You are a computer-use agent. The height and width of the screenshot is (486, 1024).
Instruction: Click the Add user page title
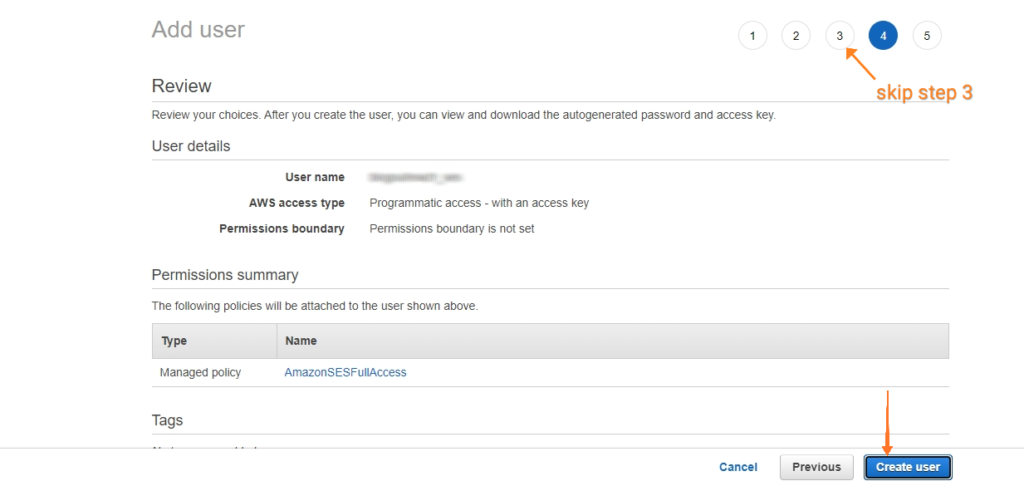(x=198, y=29)
